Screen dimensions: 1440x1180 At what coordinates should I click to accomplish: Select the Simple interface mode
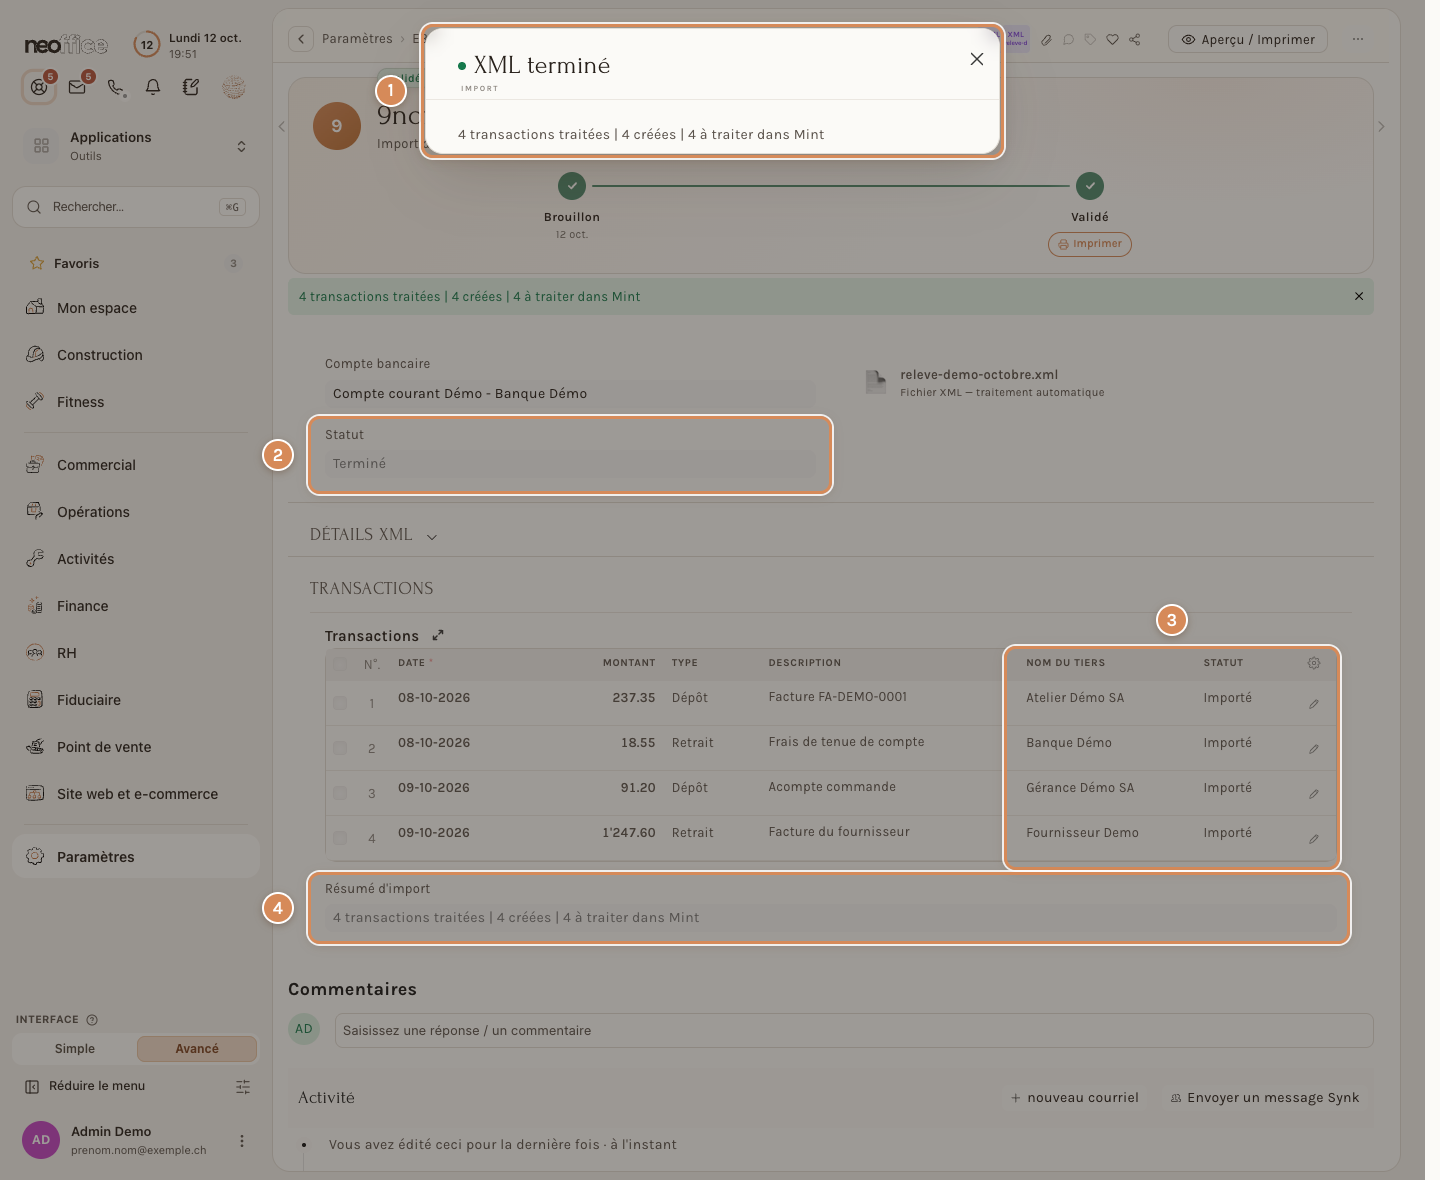[x=75, y=1049]
